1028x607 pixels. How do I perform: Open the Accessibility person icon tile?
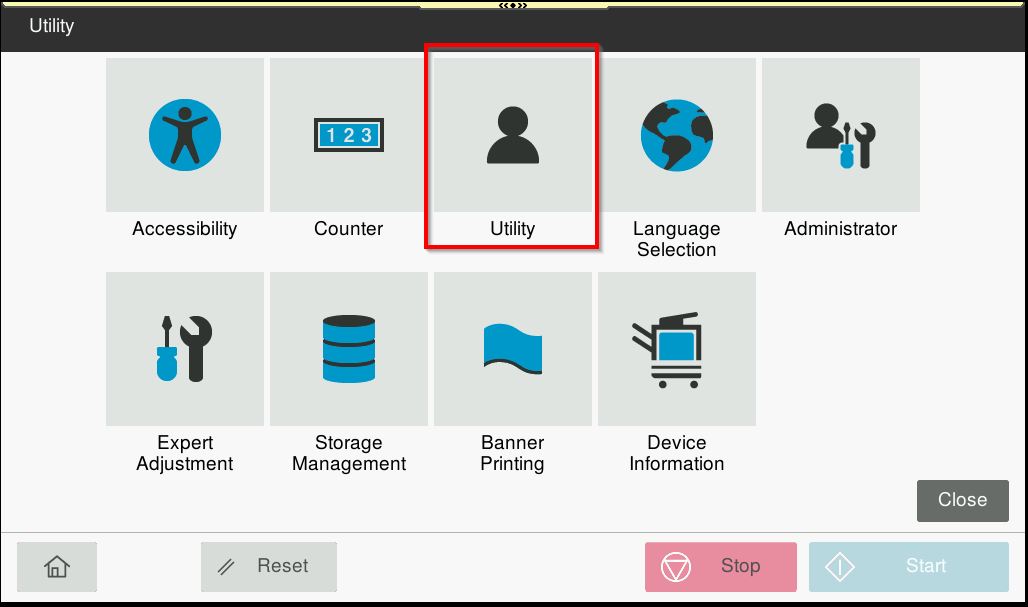(x=185, y=135)
